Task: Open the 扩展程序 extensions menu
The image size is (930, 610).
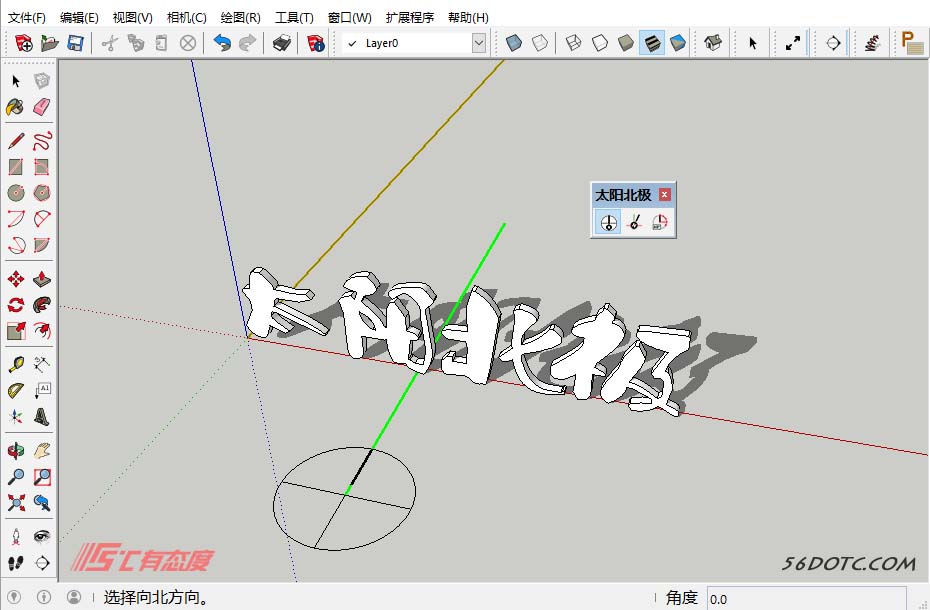Action: click(x=409, y=17)
